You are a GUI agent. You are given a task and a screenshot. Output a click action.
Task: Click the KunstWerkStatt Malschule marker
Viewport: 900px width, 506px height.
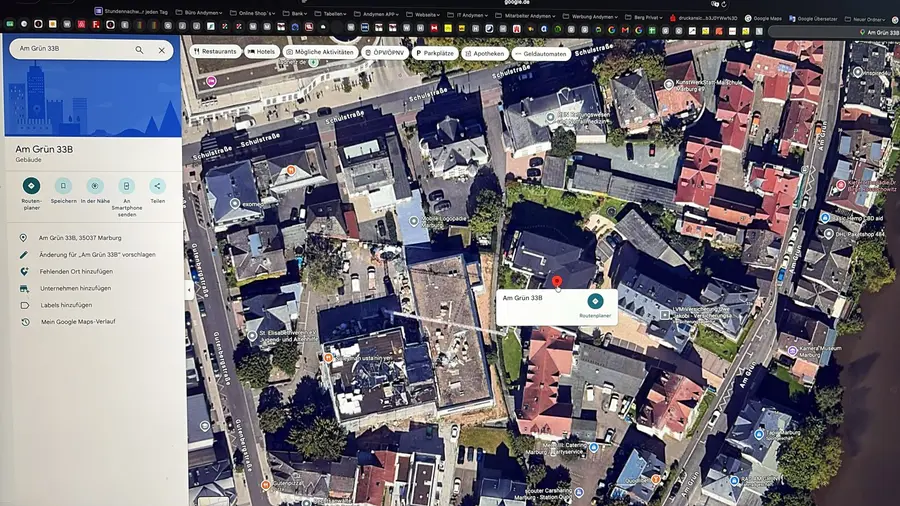click(x=669, y=84)
